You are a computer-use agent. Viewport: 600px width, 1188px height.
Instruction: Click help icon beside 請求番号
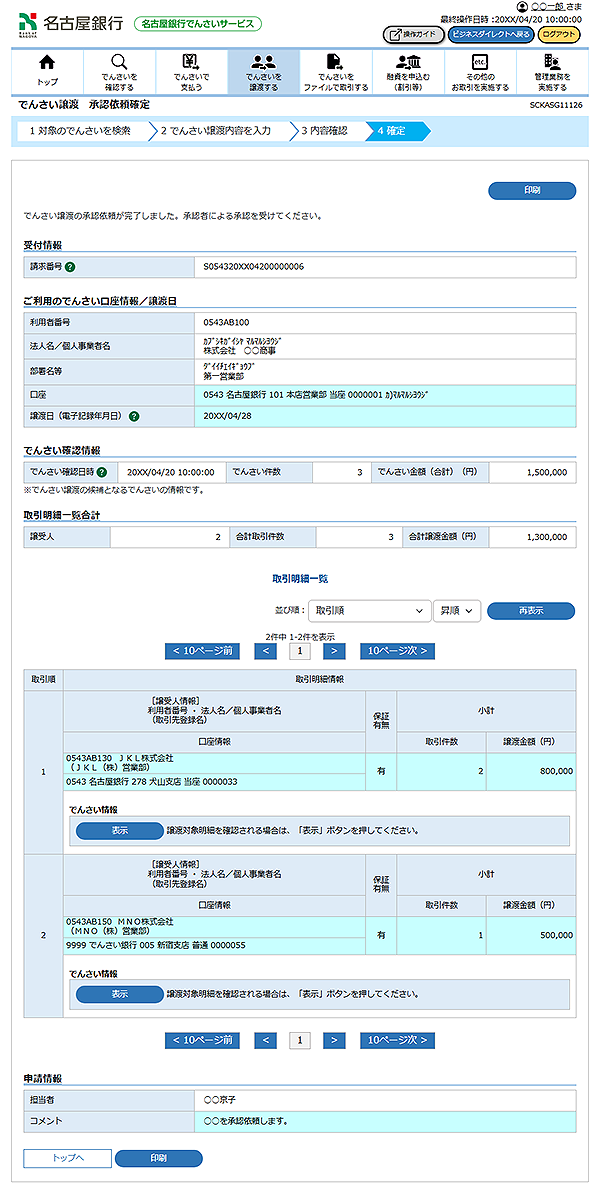[70, 267]
